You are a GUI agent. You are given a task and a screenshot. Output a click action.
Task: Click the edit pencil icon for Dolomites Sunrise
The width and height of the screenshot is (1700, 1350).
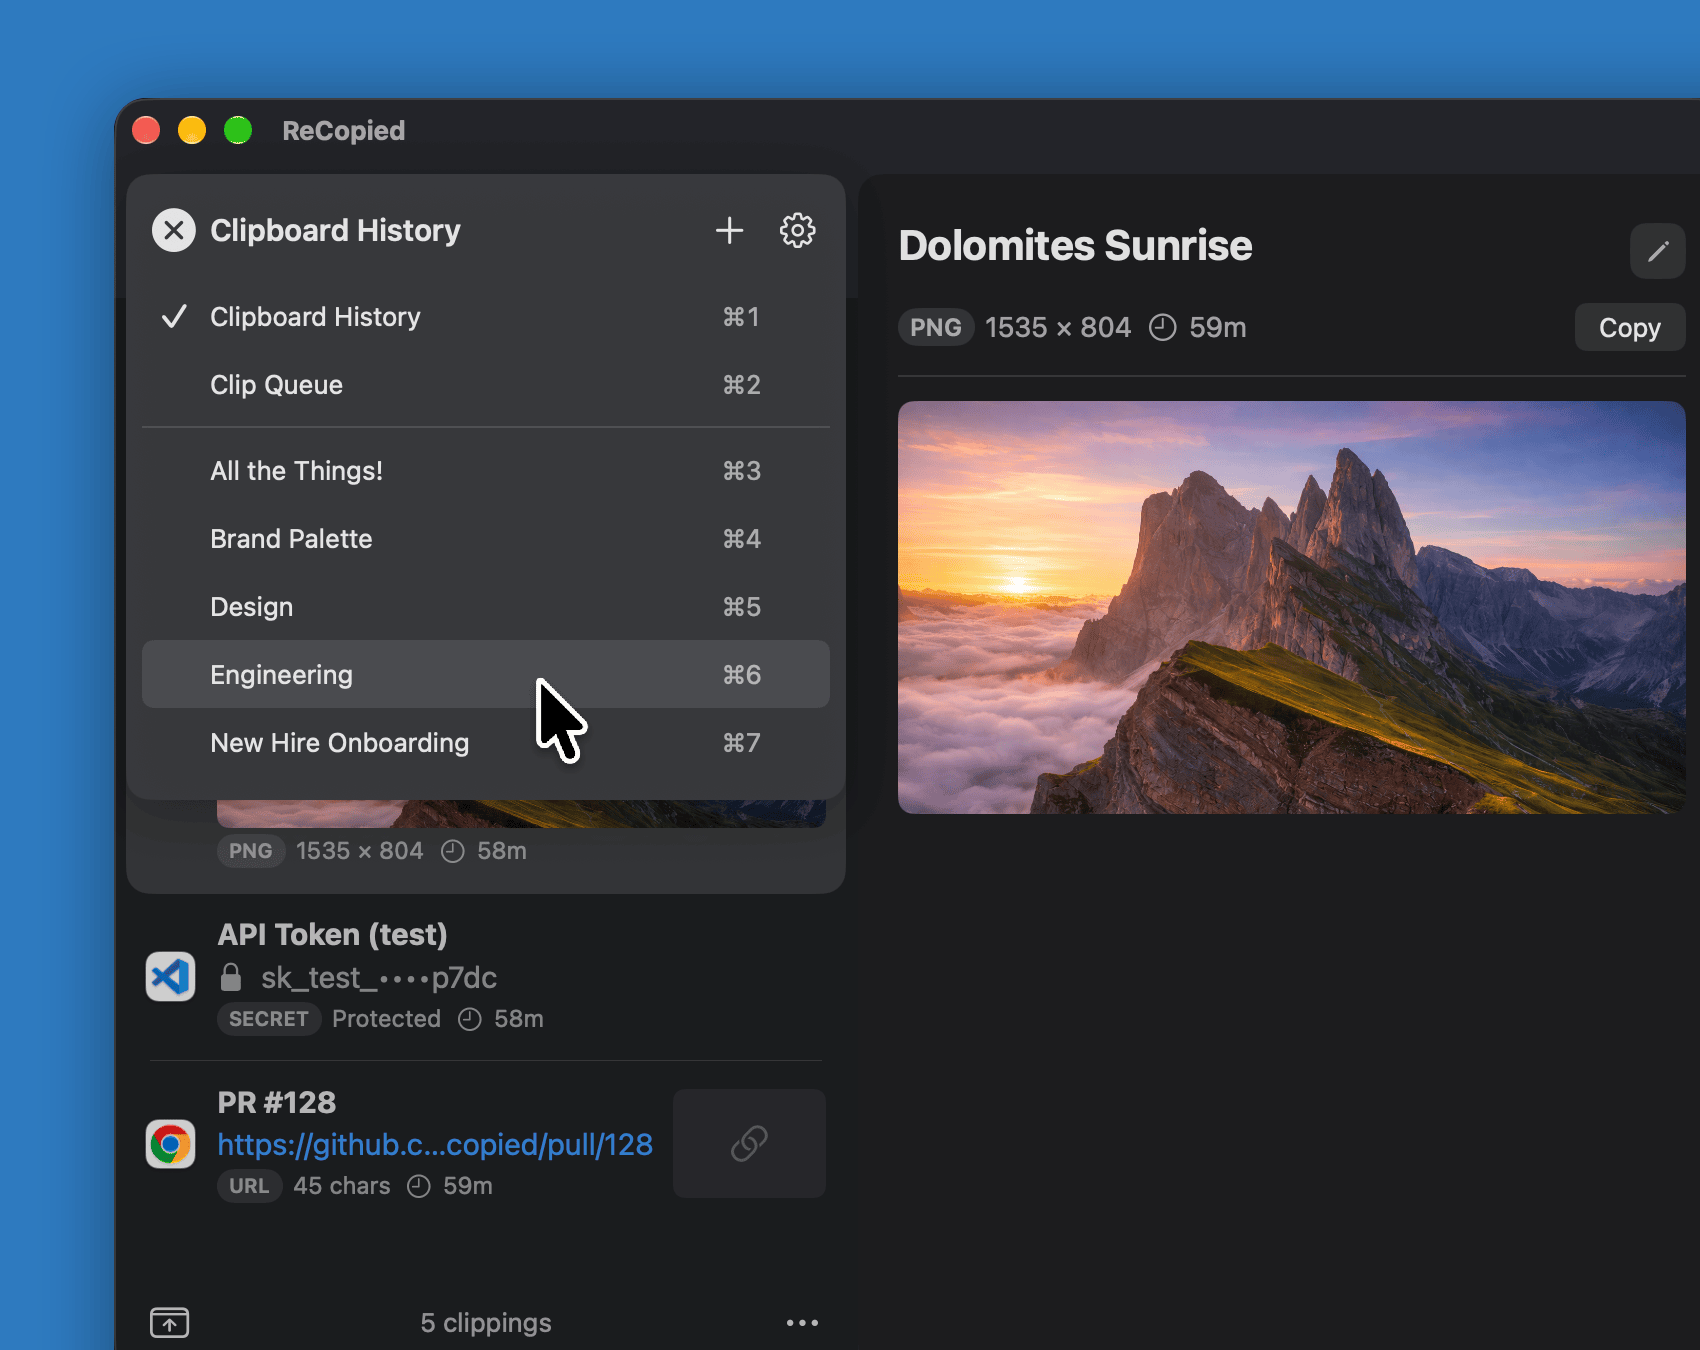coord(1657,251)
